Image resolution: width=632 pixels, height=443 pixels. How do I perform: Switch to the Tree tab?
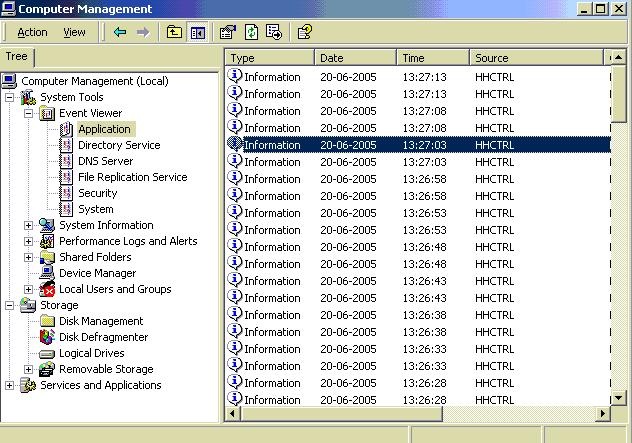point(17,57)
